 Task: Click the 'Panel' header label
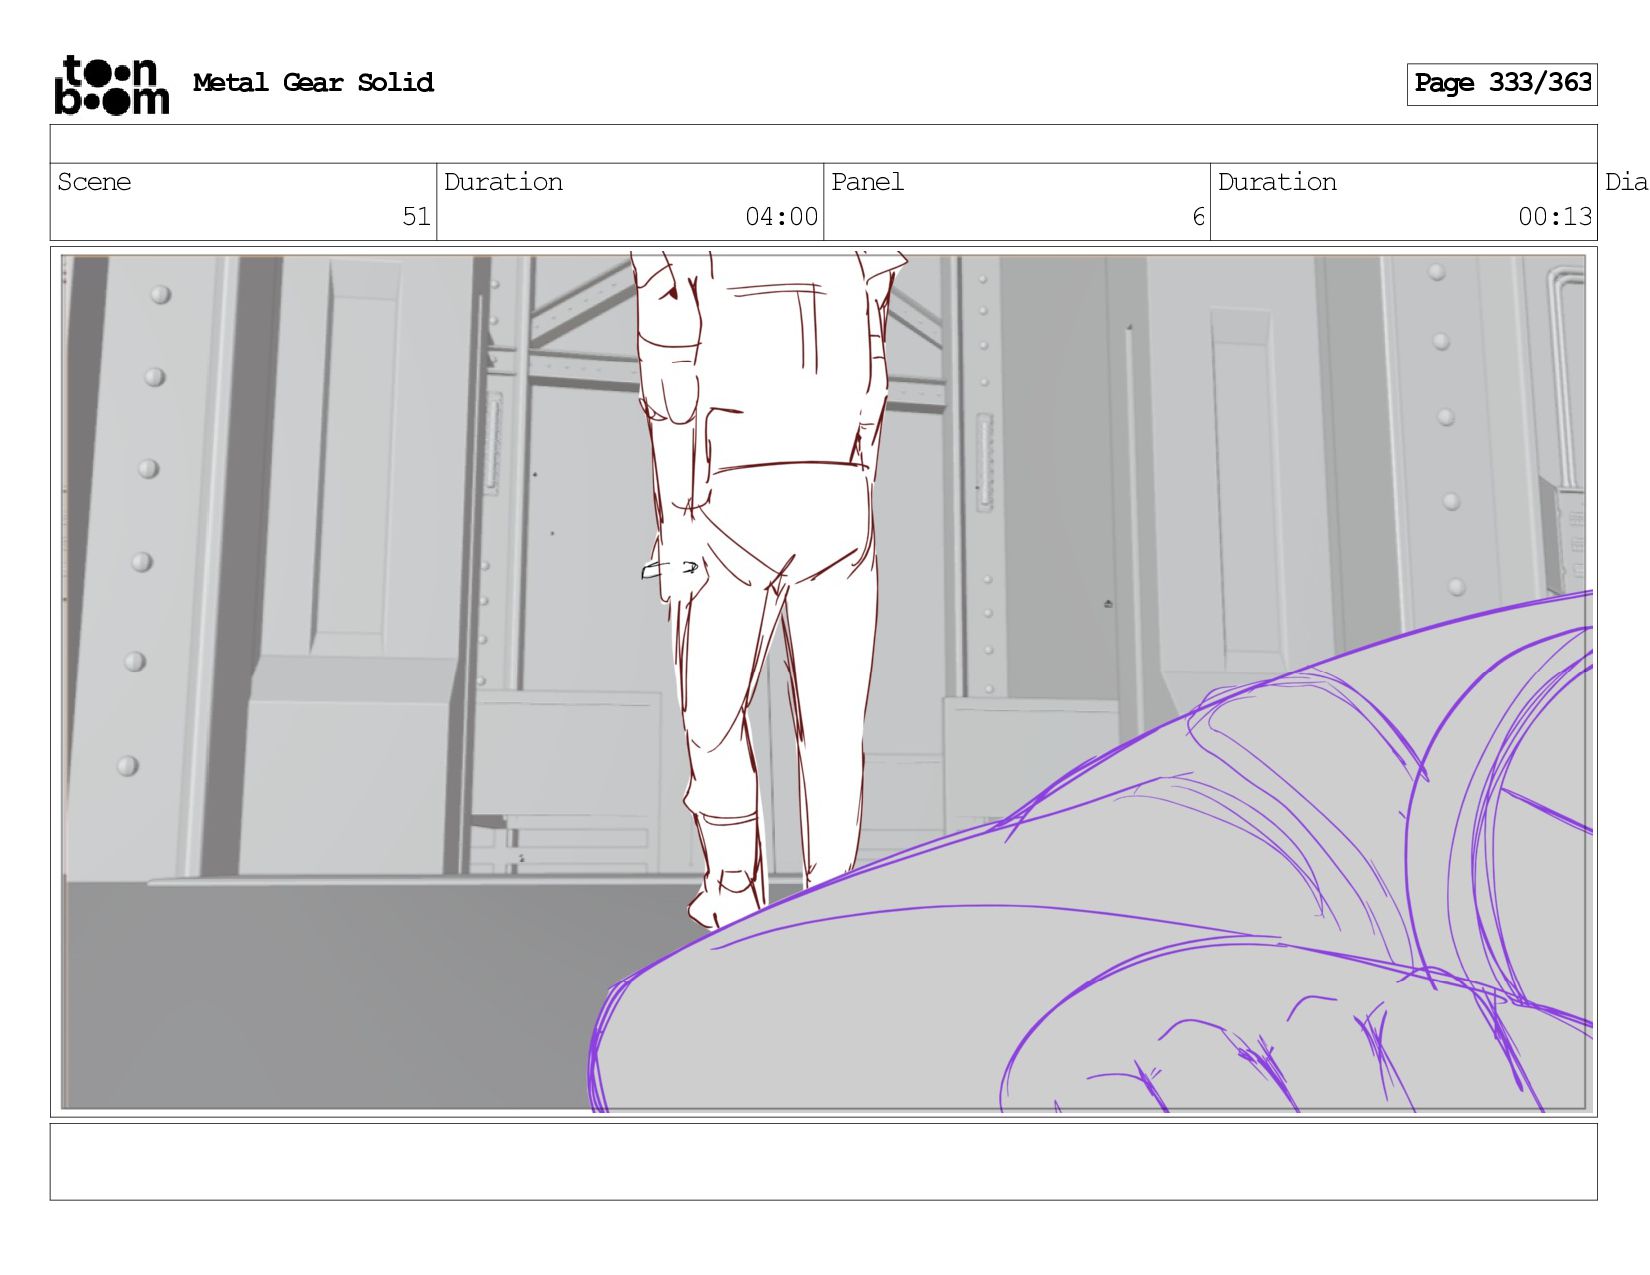pos(867,182)
